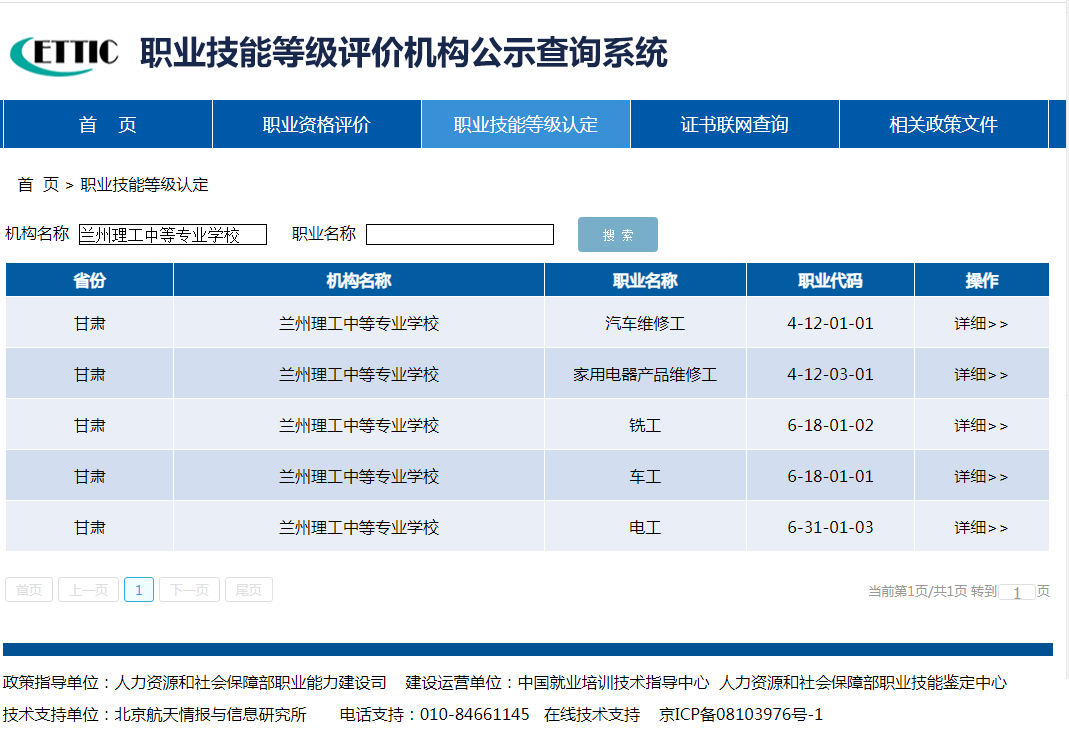The image size is (1069, 730).
Task: Go to 上一页 in pagination
Action: [x=88, y=590]
